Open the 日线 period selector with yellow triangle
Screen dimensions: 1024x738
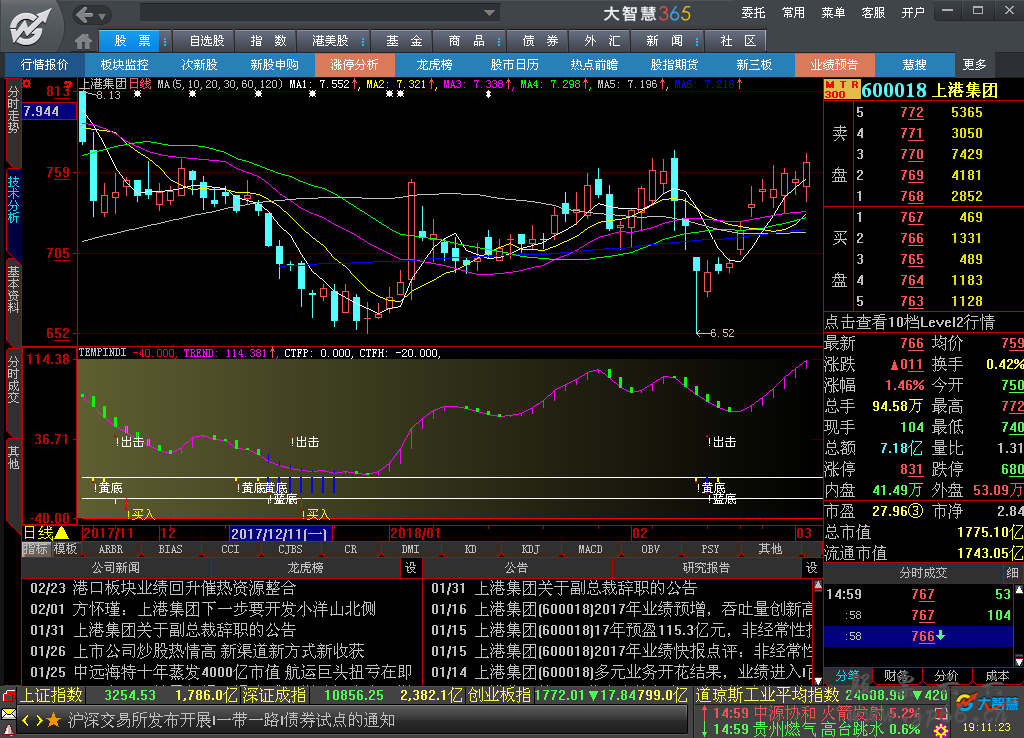[x=46, y=533]
